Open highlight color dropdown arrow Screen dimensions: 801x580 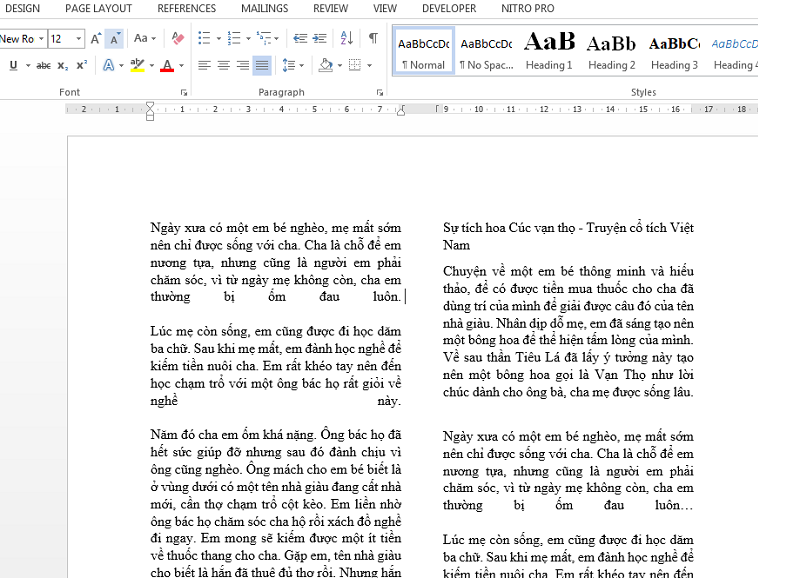pos(152,65)
